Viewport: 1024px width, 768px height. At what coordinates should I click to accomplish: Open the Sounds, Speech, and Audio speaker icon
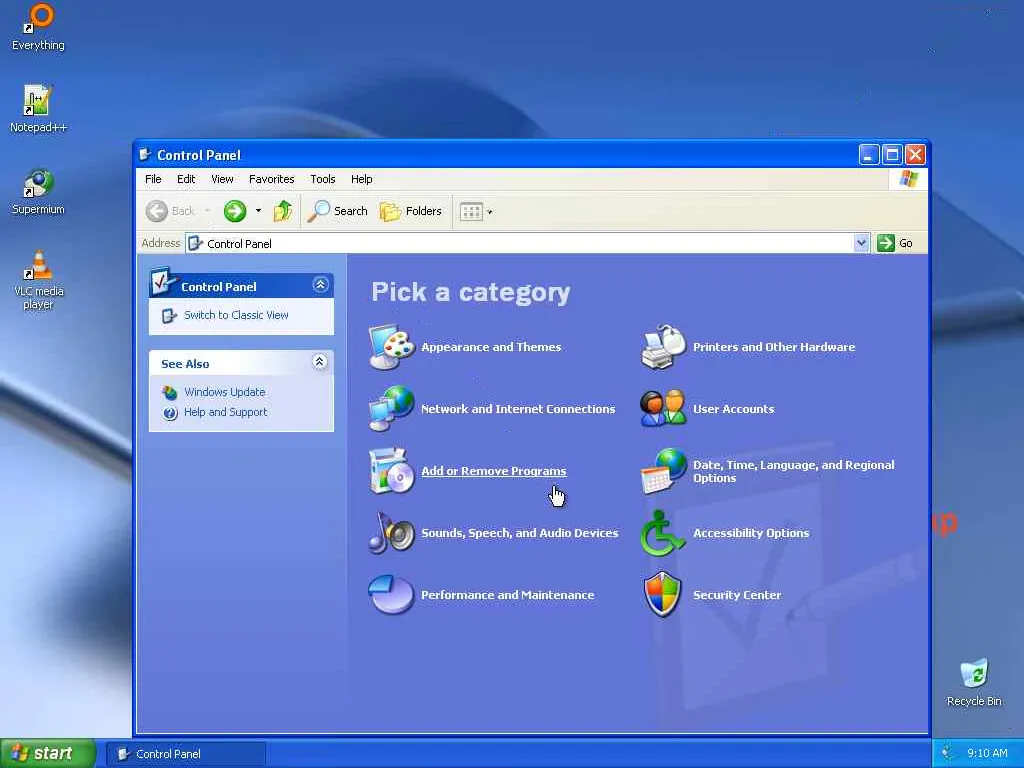click(x=391, y=533)
